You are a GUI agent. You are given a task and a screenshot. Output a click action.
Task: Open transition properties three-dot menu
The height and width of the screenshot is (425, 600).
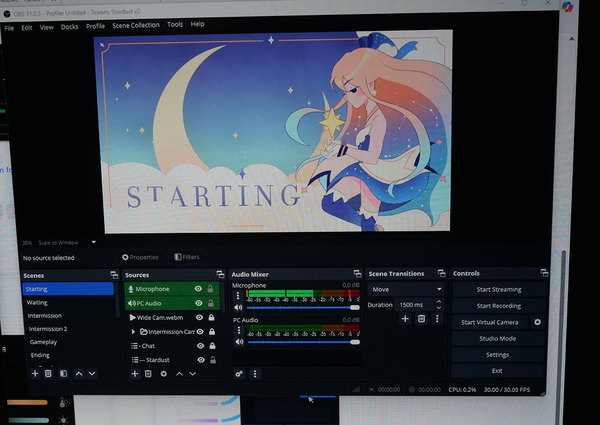click(437, 319)
